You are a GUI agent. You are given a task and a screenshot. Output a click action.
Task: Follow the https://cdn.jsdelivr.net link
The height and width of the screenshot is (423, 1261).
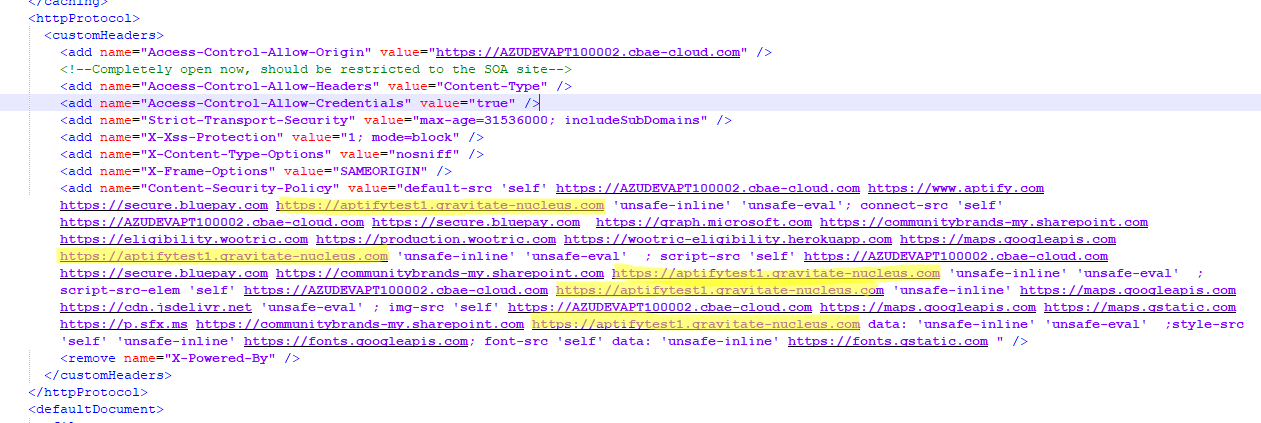(156, 306)
